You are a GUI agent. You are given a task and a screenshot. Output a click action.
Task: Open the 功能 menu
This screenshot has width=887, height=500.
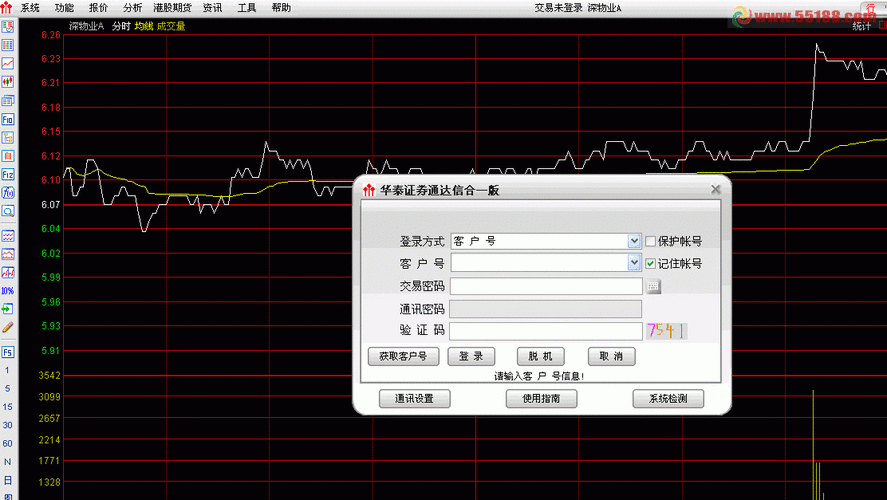coord(64,8)
